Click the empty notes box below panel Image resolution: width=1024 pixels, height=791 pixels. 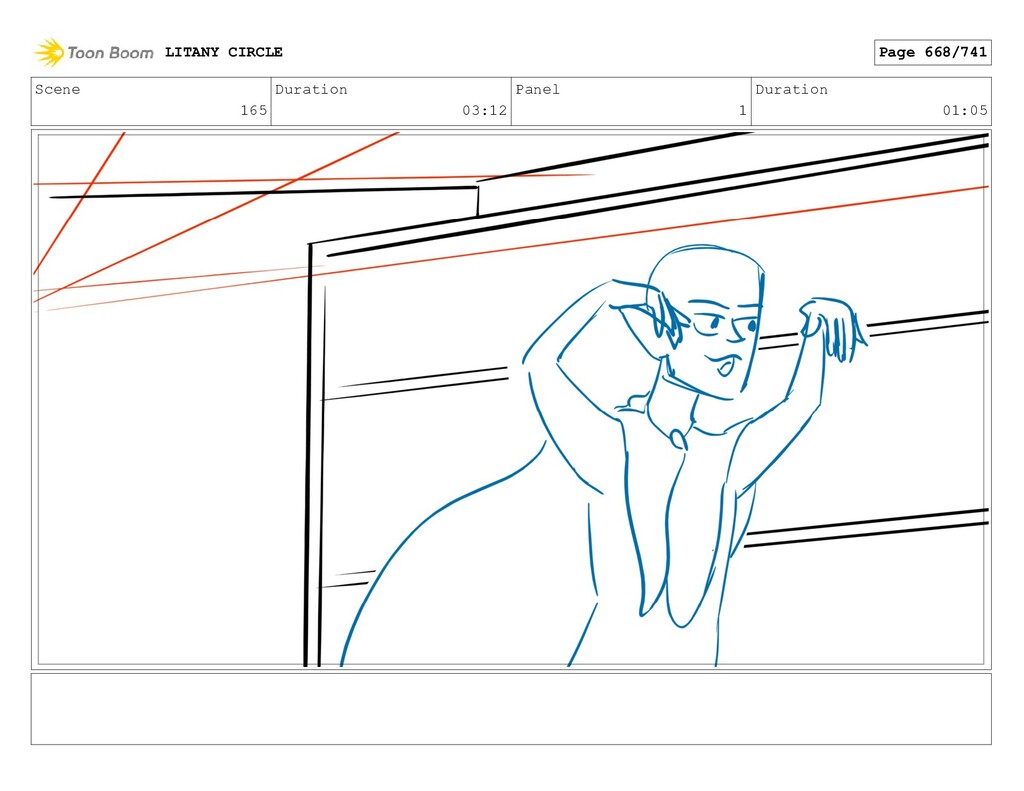[x=511, y=709]
